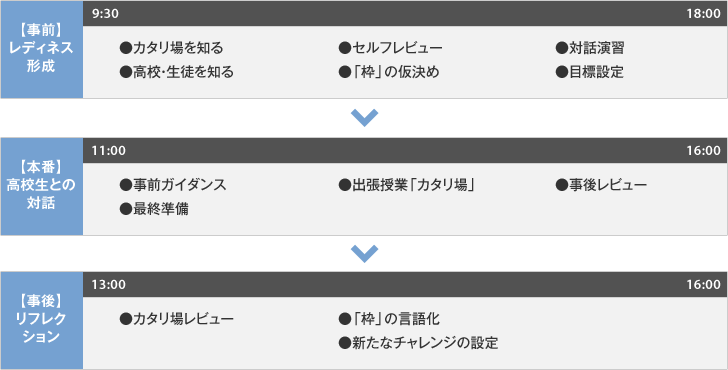
Task: Select the 【事後】リフレクション blue label
Action: (x=41, y=320)
